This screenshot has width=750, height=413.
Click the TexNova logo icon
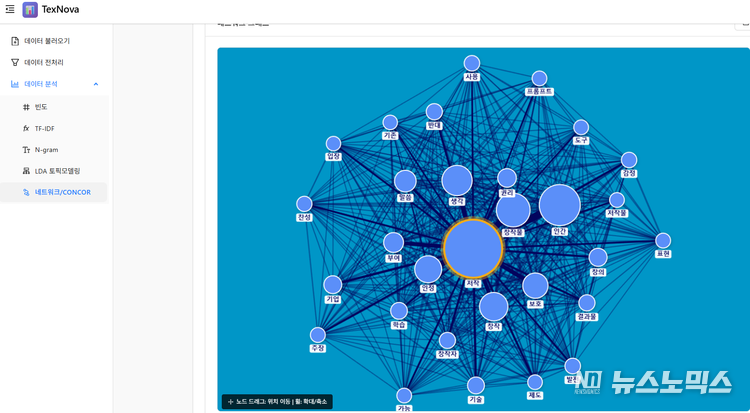click(30, 10)
